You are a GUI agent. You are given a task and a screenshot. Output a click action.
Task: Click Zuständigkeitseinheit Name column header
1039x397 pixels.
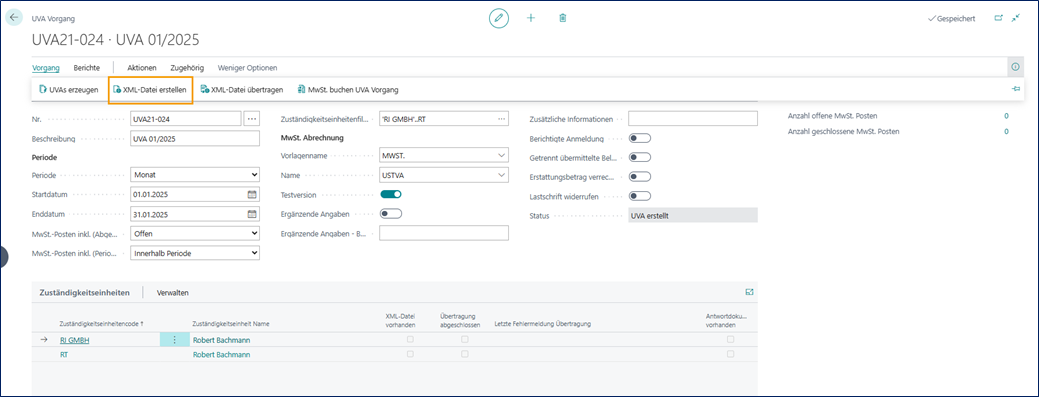click(x=230, y=323)
